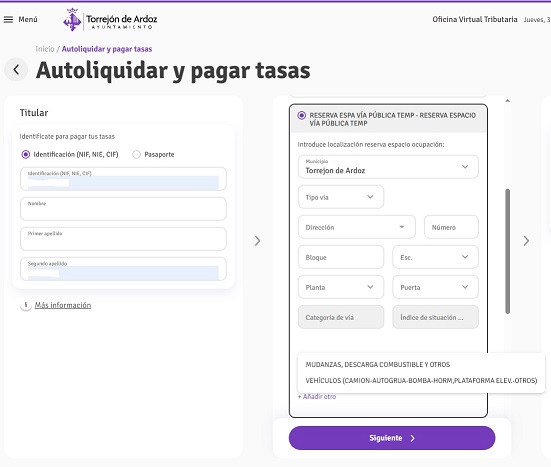Open the Tipo vía dropdown
551x467 pixels.
click(341, 197)
